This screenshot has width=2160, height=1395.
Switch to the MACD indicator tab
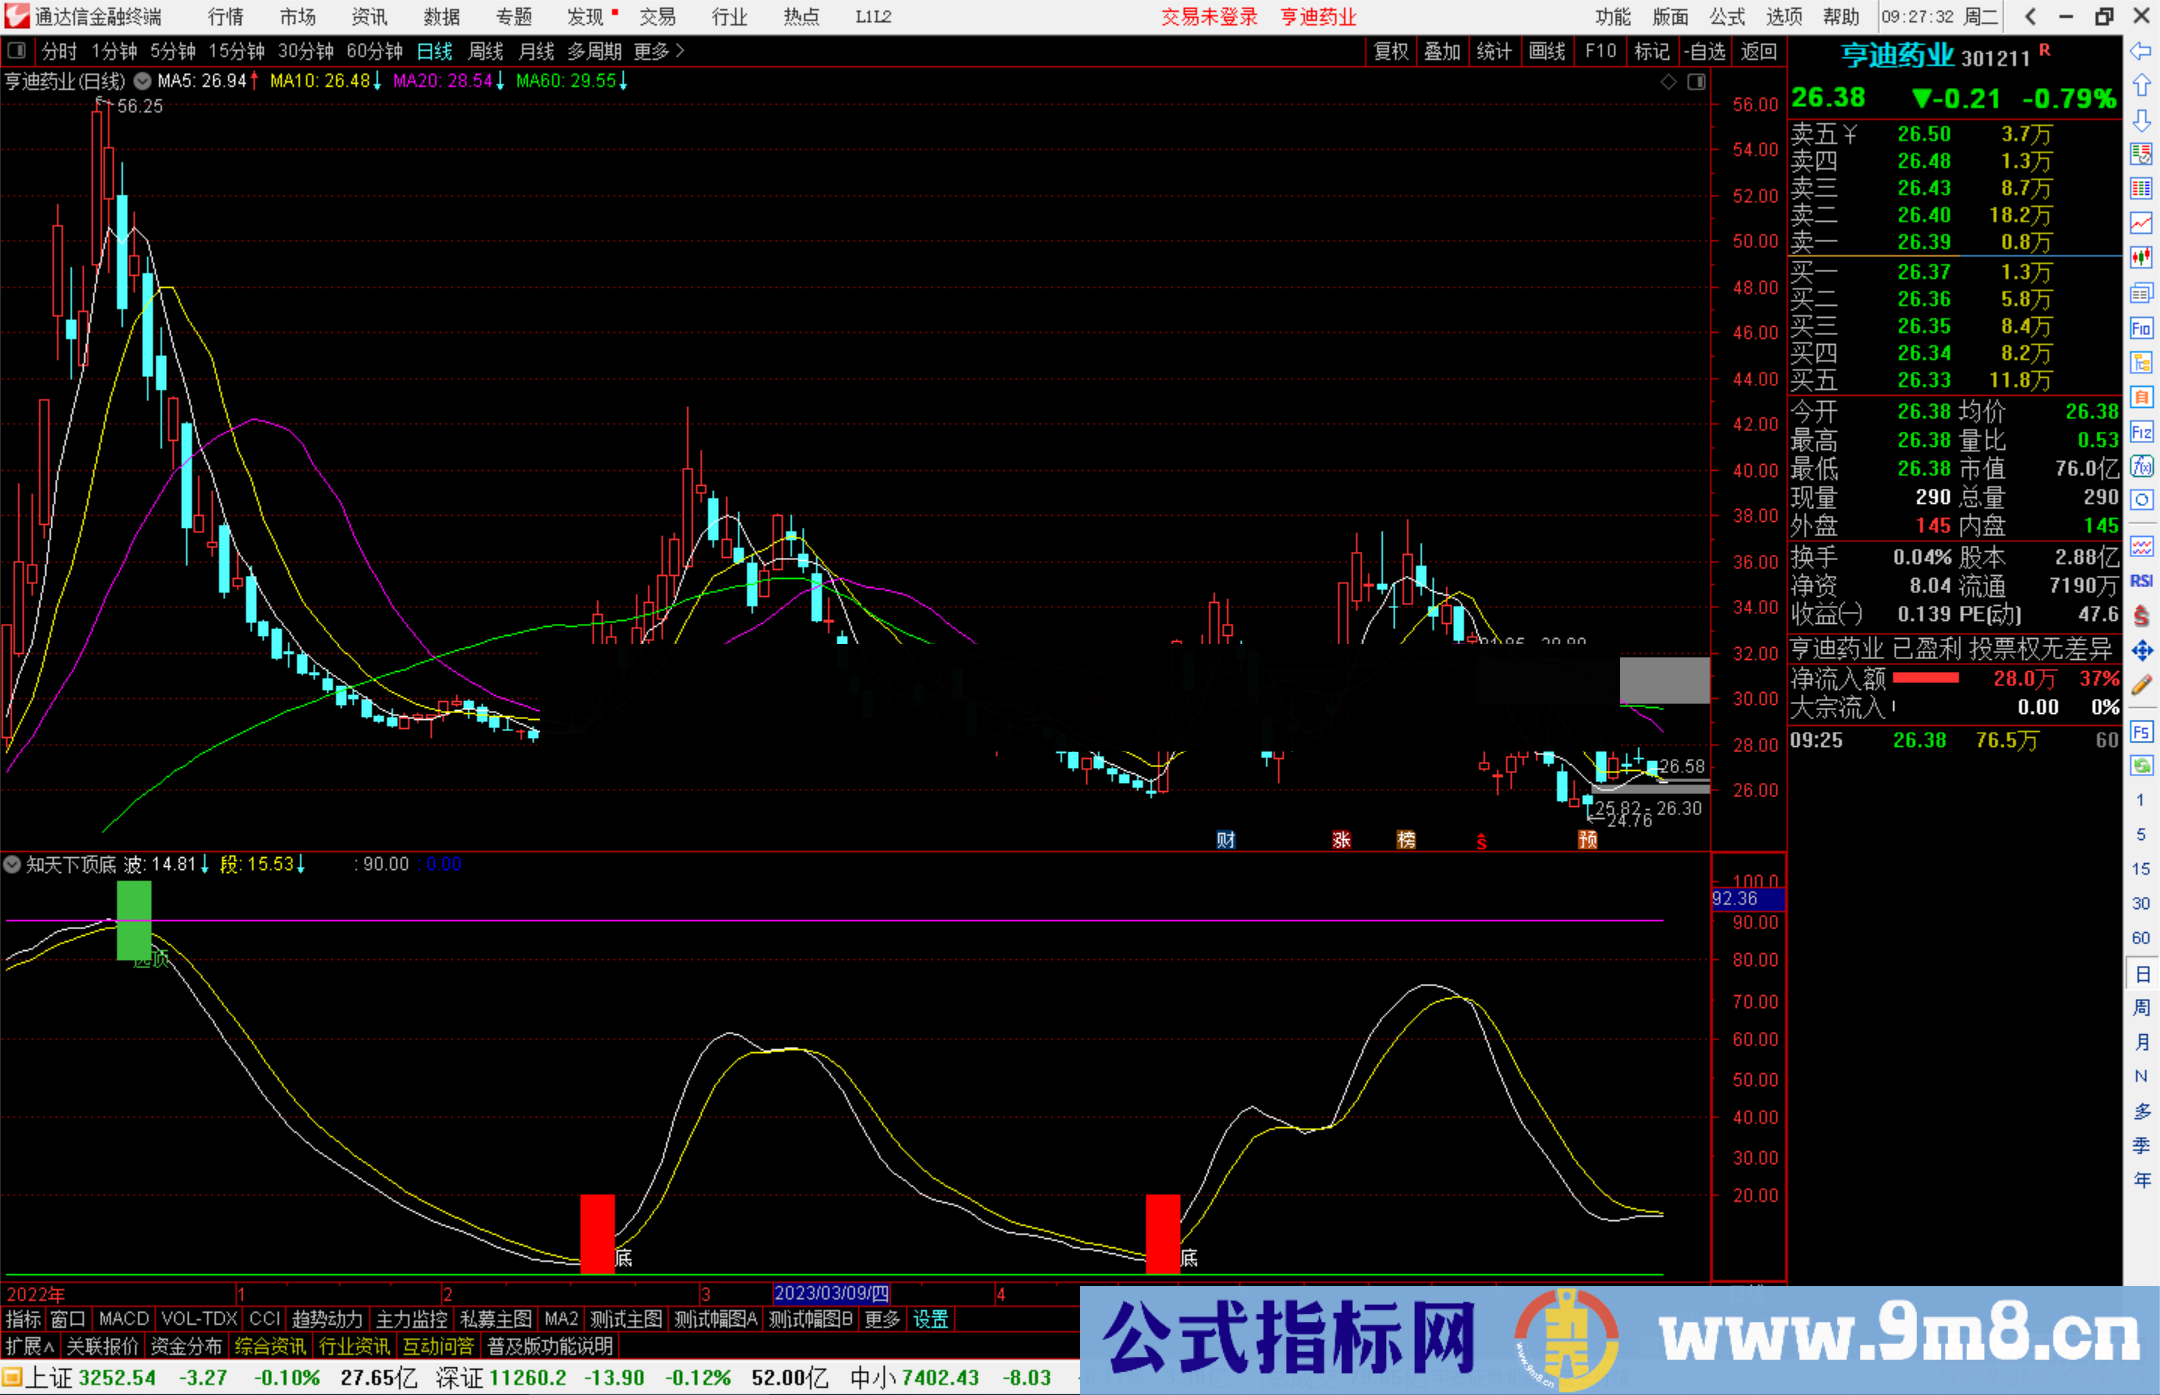[123, 1319]
